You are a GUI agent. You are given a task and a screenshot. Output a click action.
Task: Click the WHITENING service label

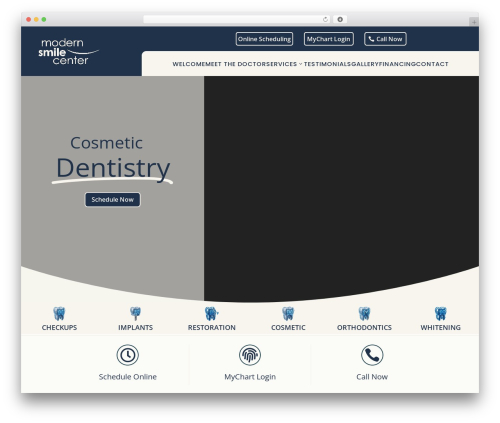point(441,328)
